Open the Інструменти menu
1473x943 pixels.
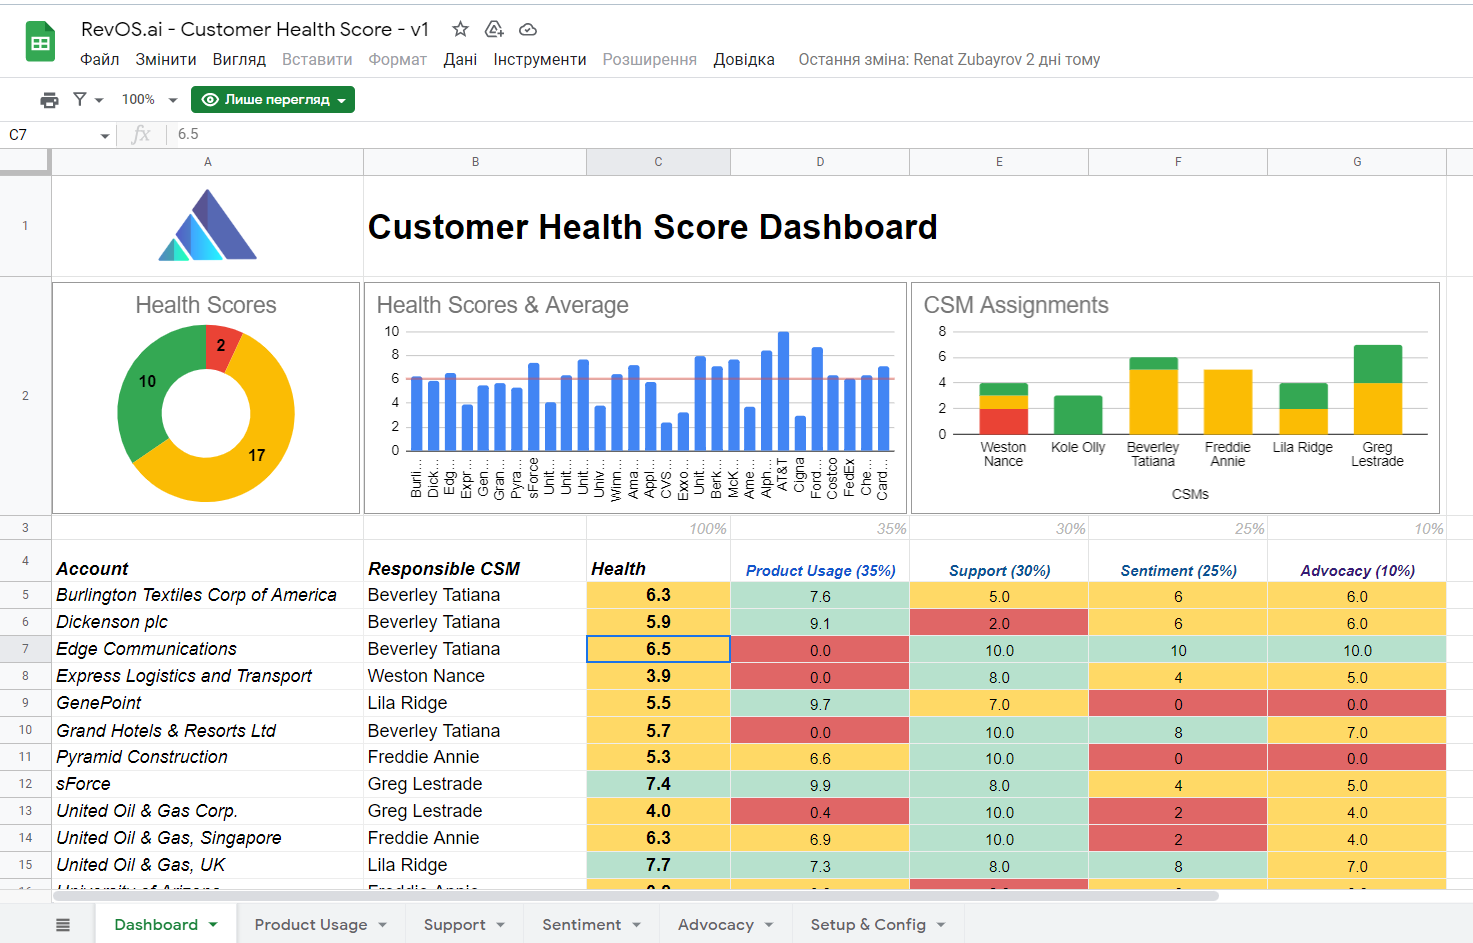pyautogui.click(x=540, y=60)
